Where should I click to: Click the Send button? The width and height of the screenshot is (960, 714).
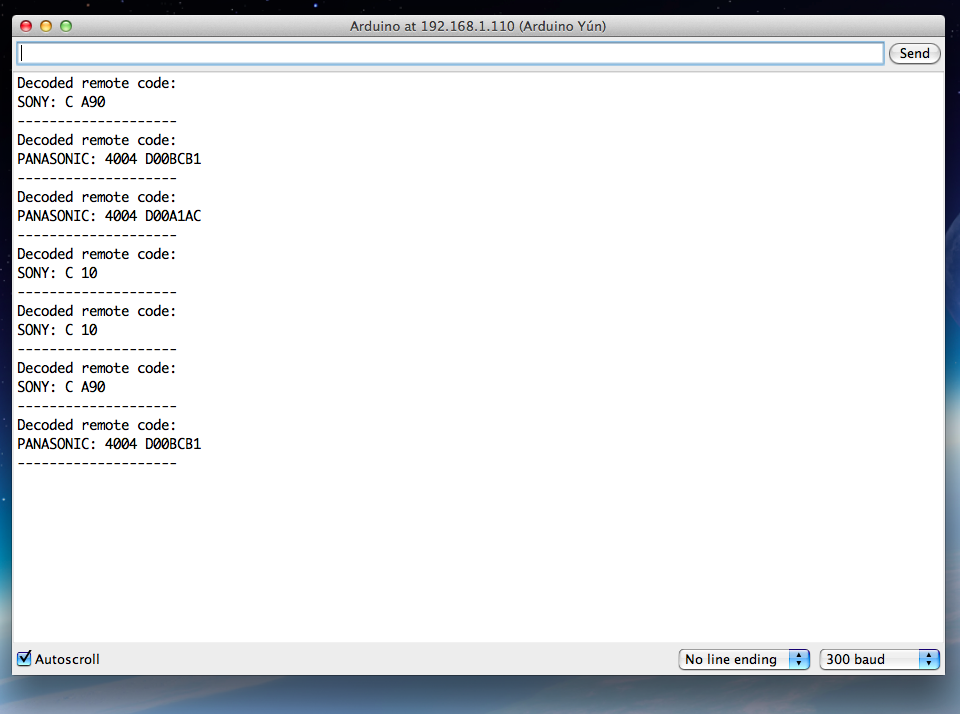pos(914,53)
